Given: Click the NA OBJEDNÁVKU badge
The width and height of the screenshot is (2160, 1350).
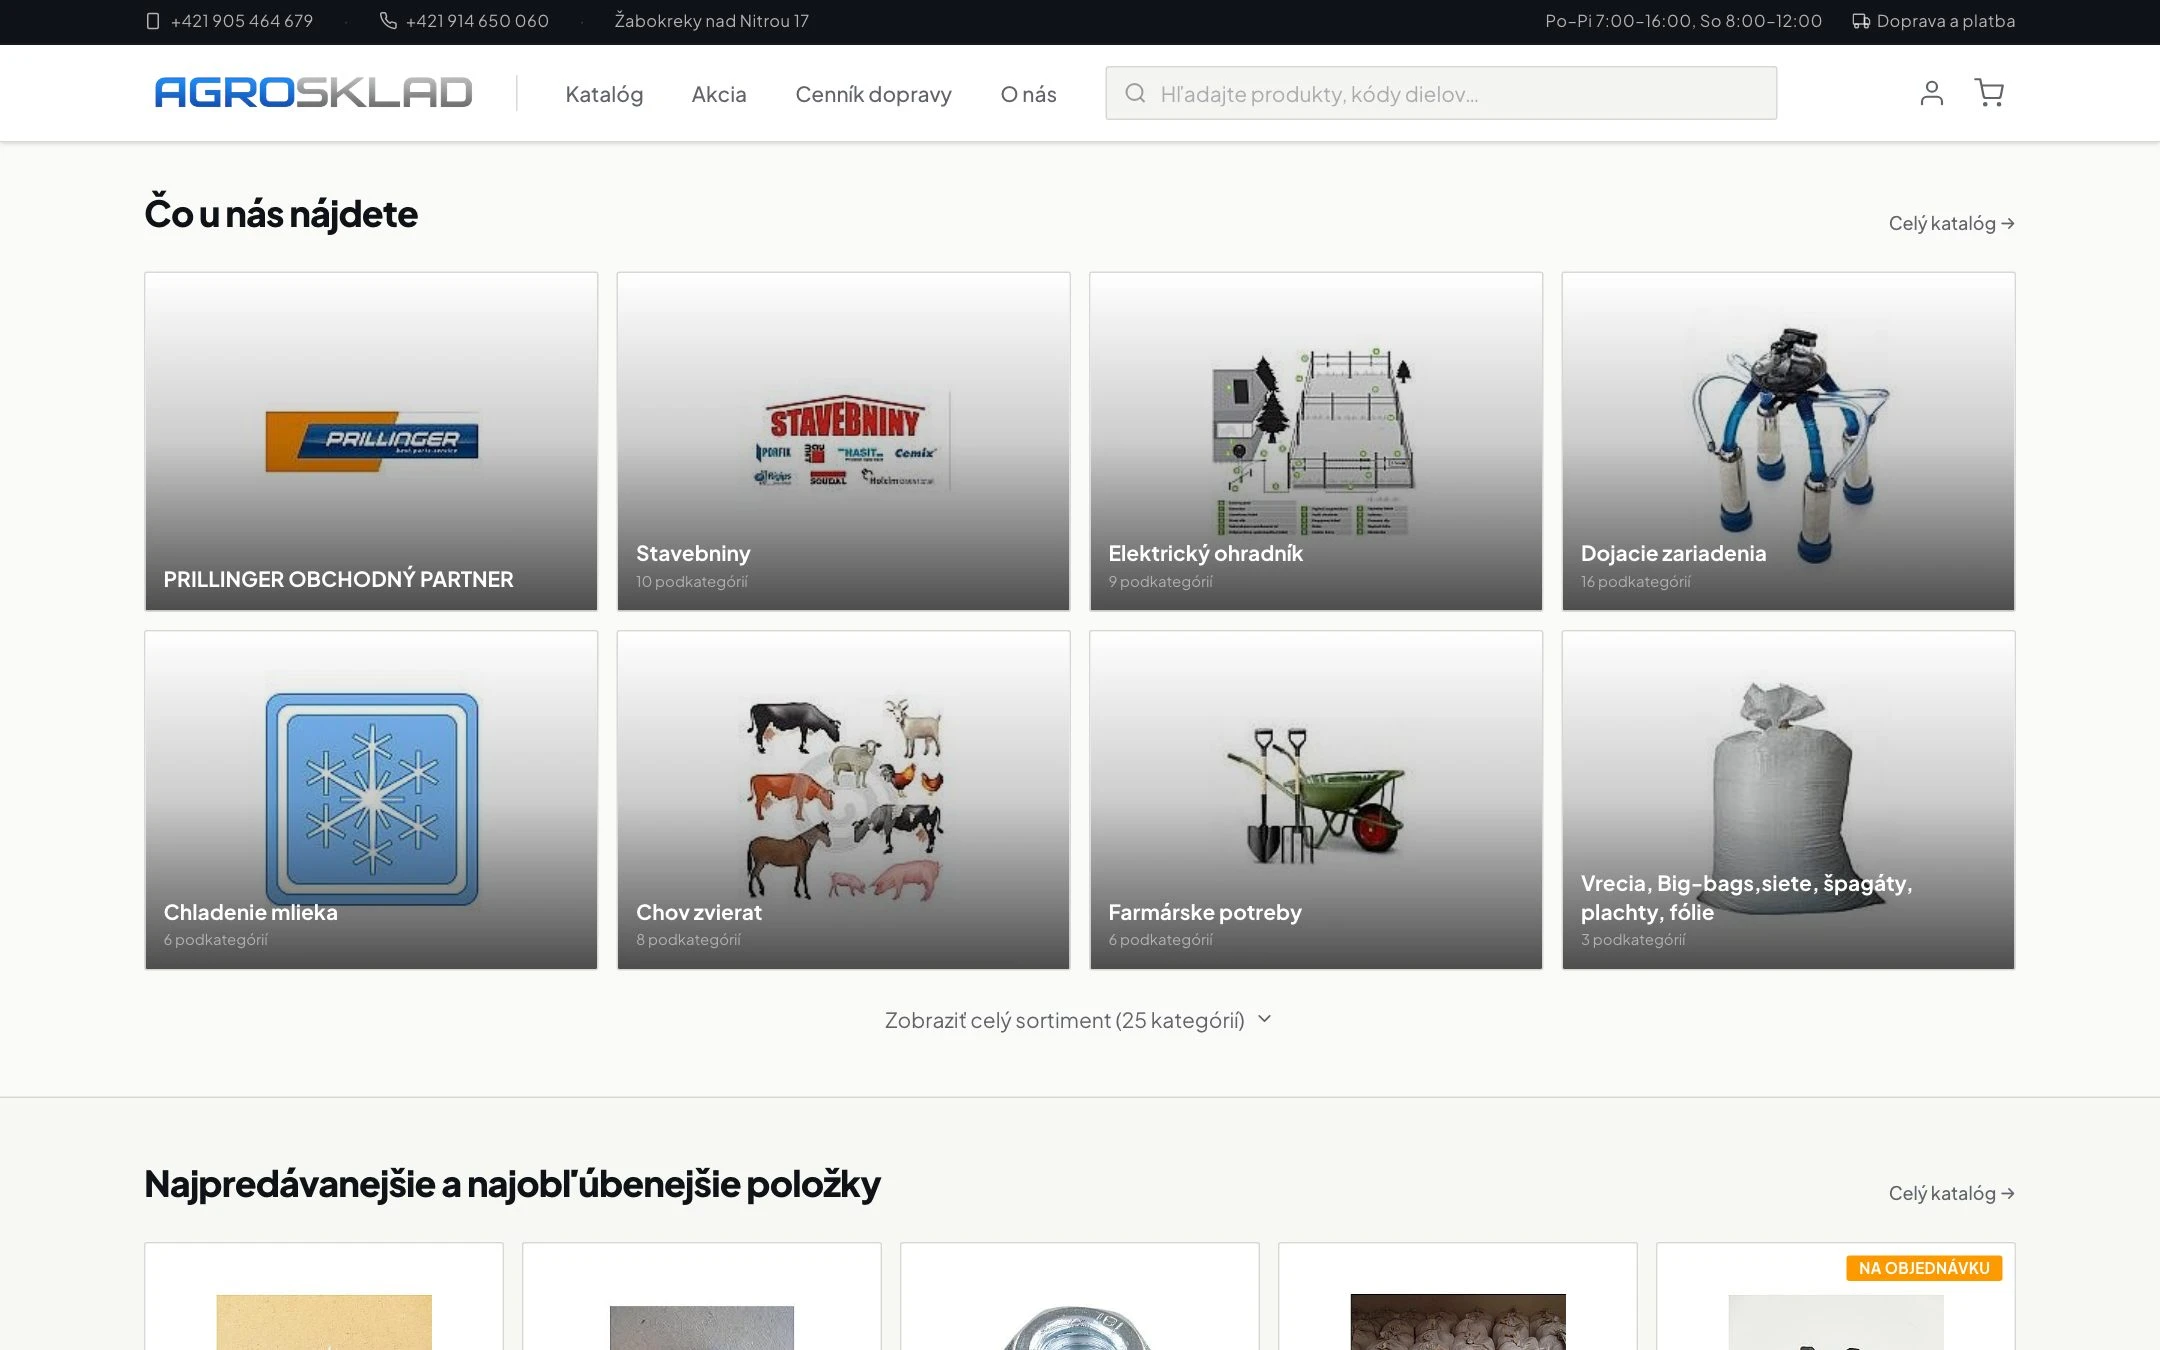Looking at the screenshot, I should coord(1924,1268).
